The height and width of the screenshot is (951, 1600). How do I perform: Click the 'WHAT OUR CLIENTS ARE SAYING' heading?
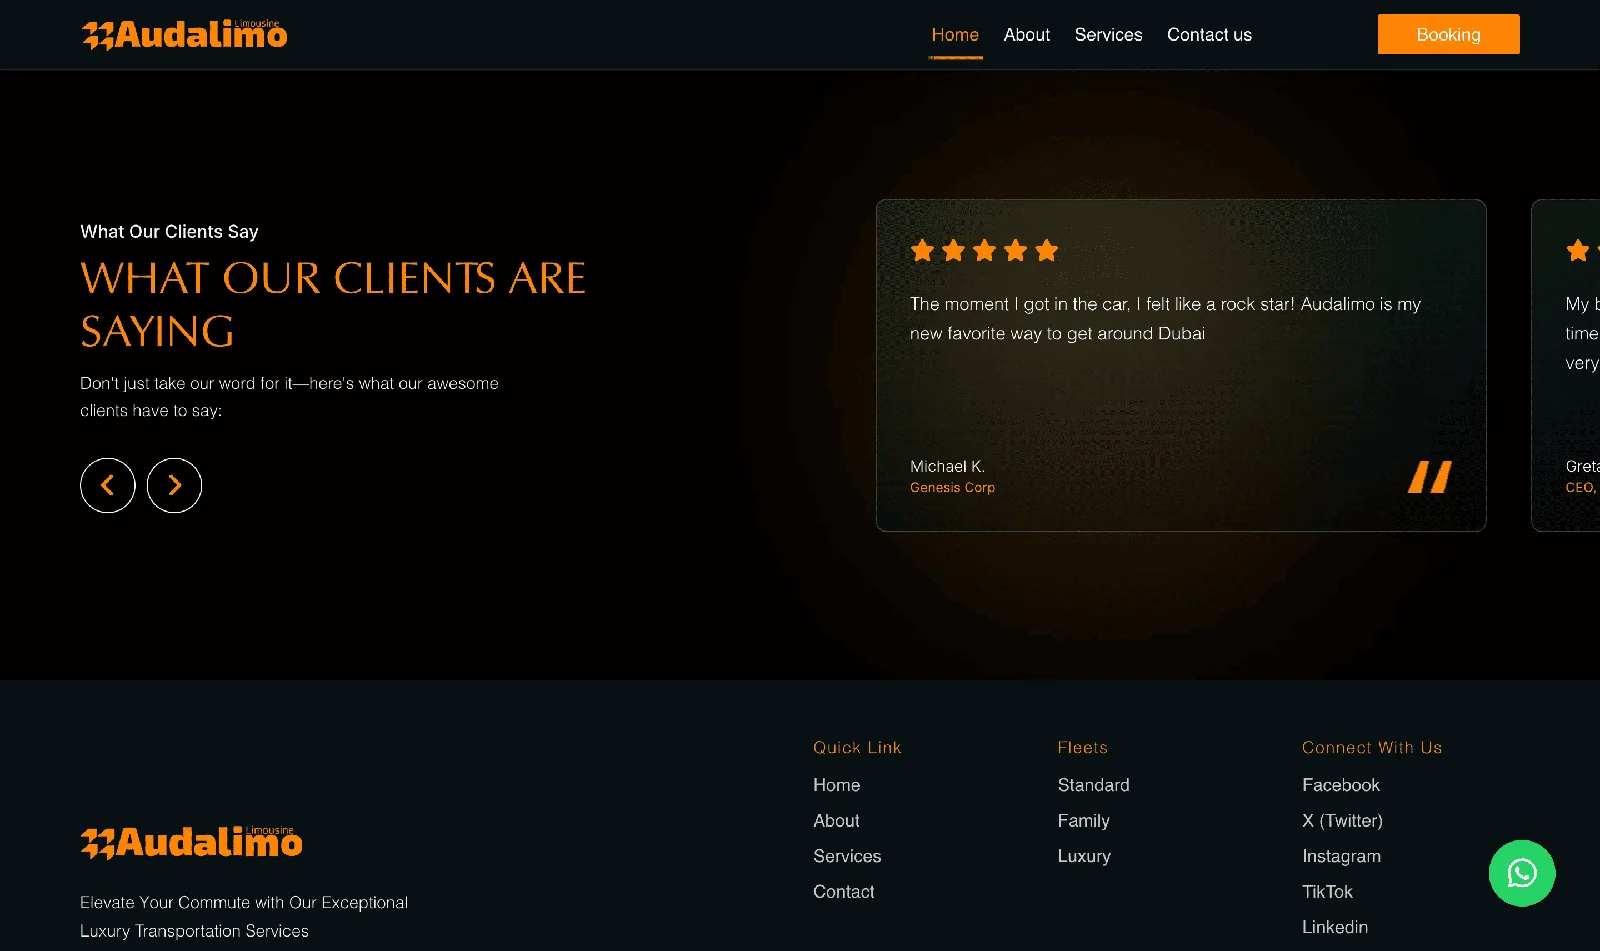pos(333,305)
